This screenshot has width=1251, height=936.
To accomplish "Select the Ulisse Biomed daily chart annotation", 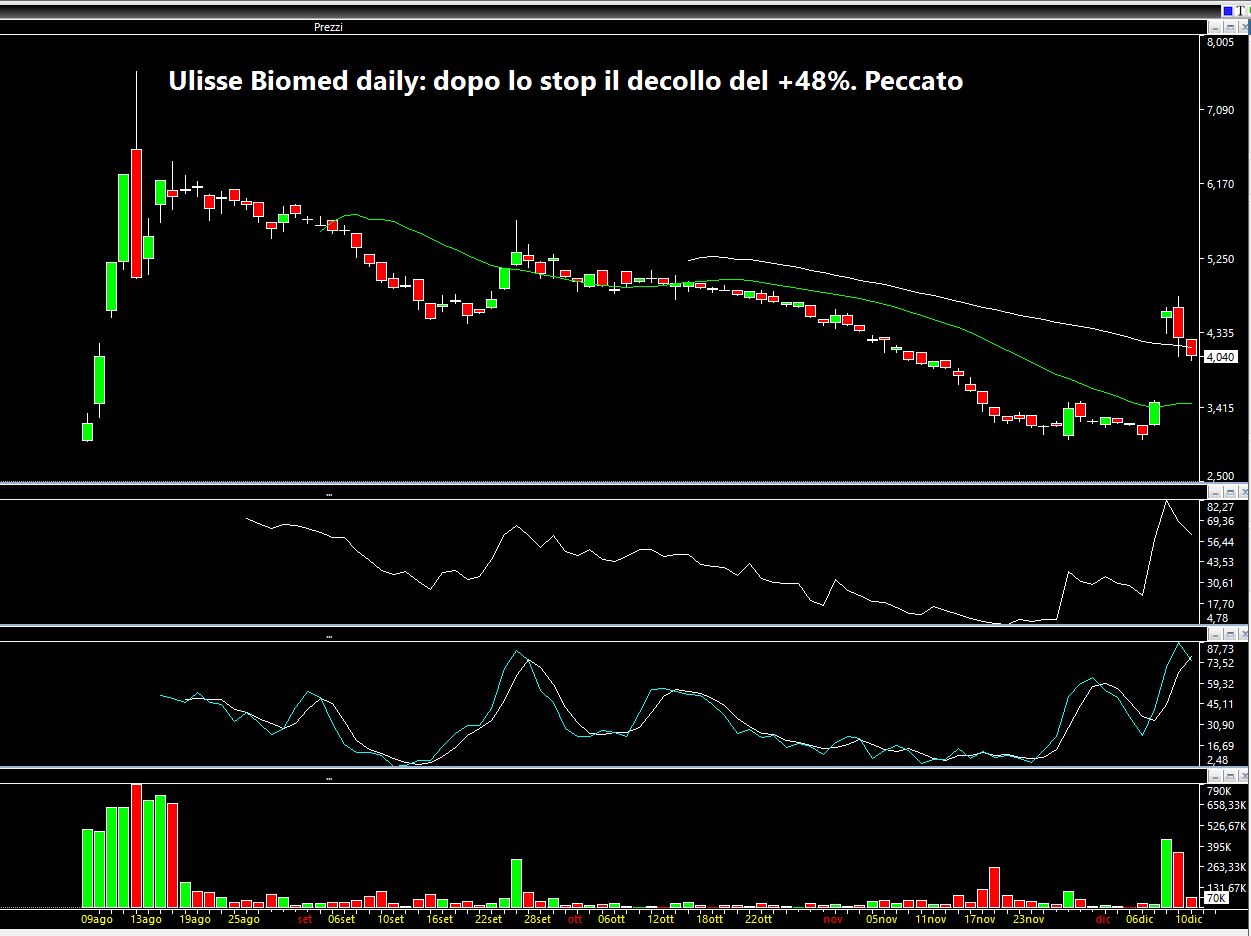I will tap(566, 81).
